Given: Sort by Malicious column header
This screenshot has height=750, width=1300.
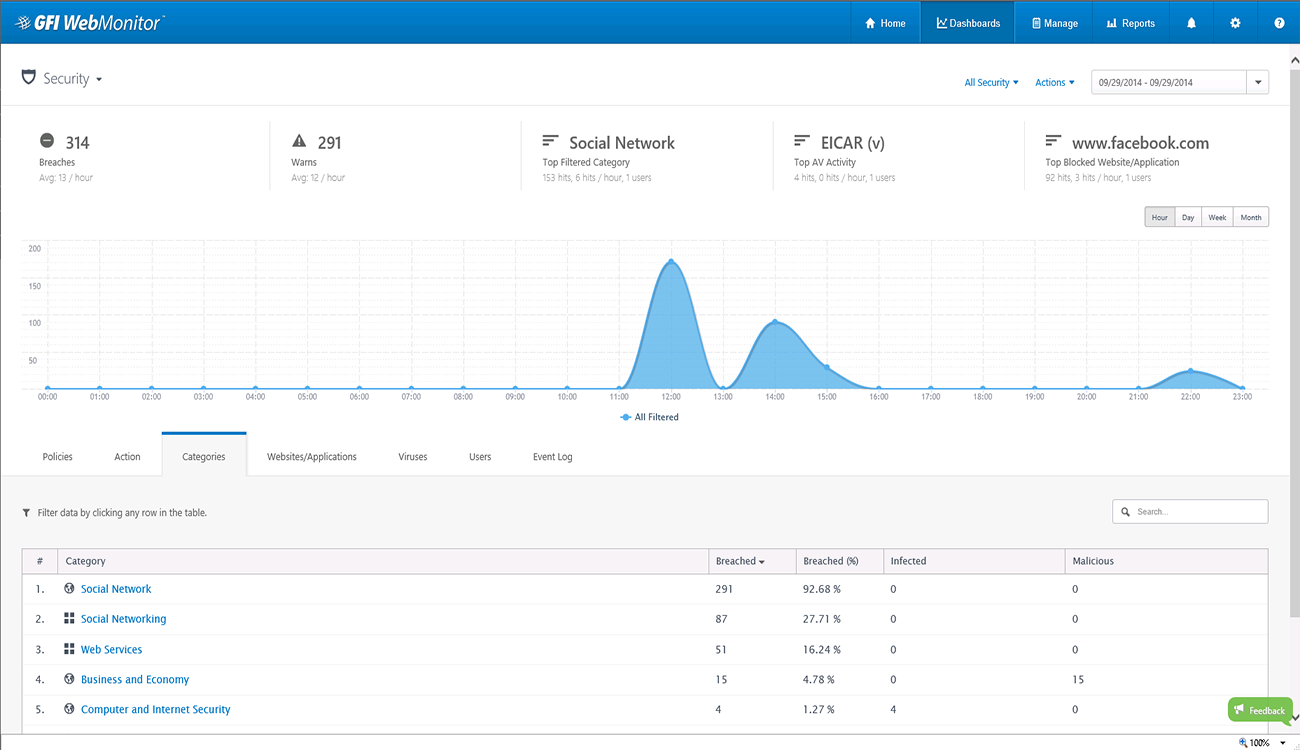Looking at the screenshot, I should [x=1165, y=561].
